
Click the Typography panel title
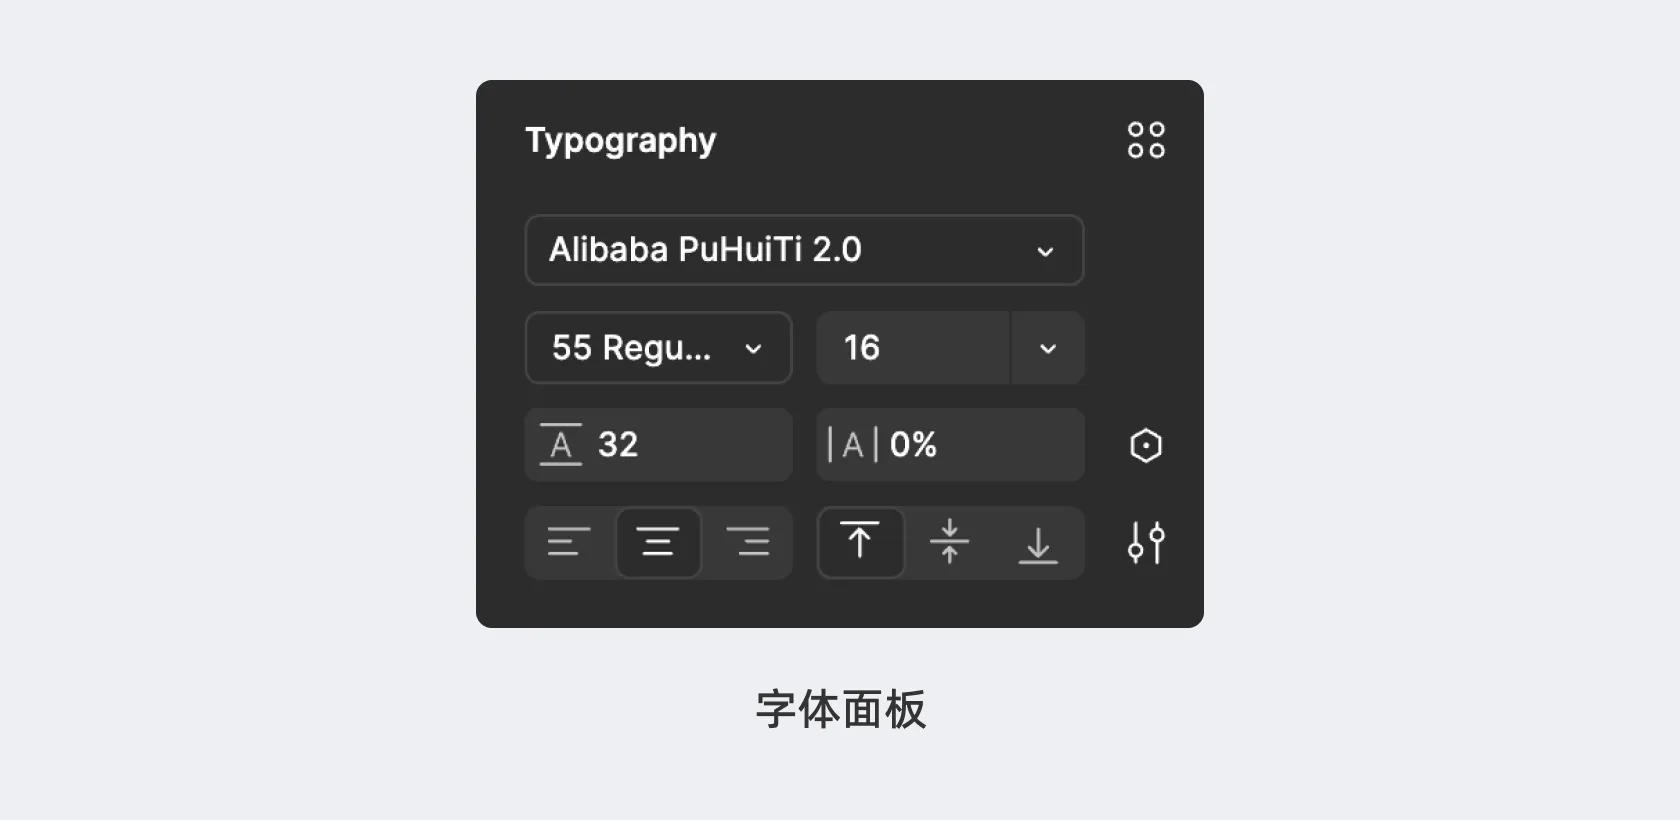pos(620,141)
